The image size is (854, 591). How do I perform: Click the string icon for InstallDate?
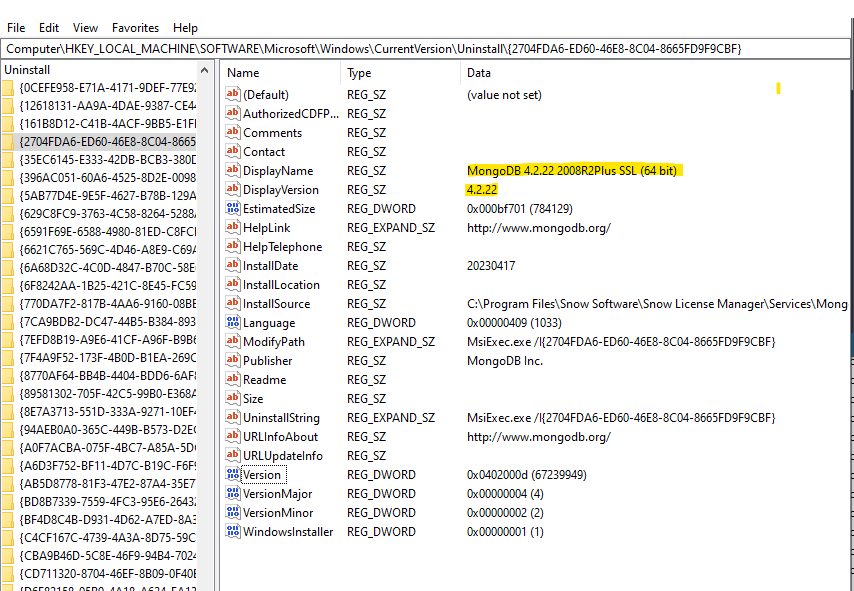pos(233,265)
